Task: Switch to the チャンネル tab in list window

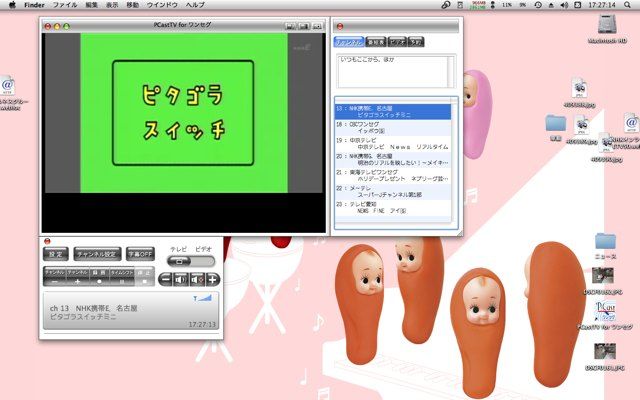Action: pyautogui.click(x=349, y=42)
